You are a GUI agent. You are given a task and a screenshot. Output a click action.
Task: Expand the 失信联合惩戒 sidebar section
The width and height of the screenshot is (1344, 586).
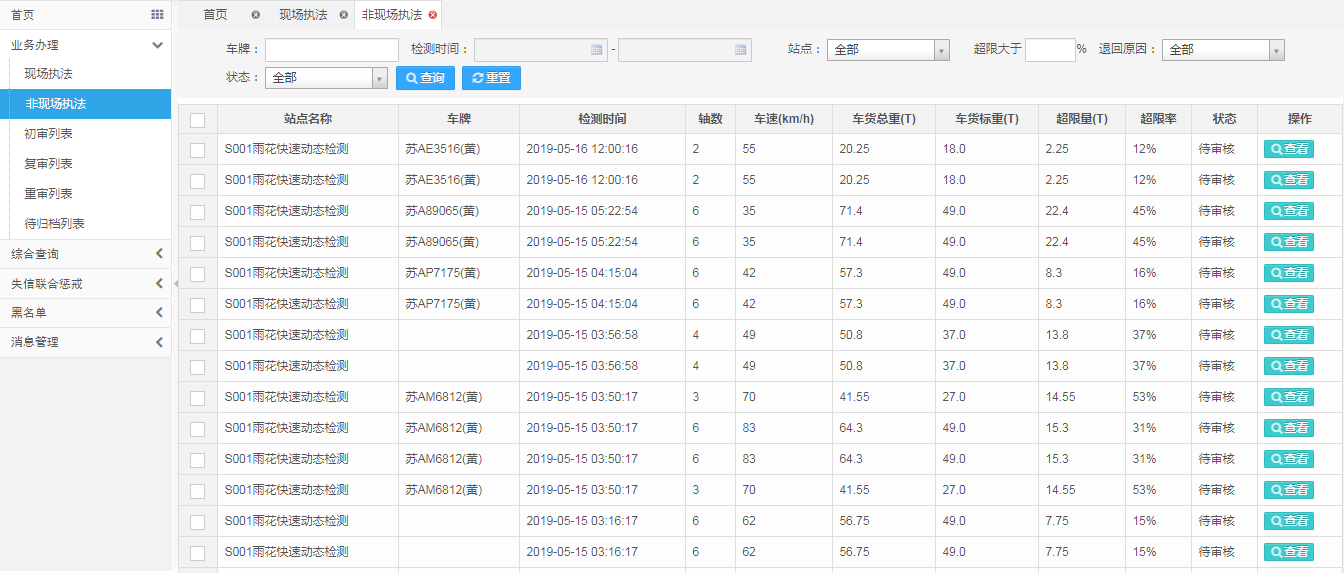(159, 284)
